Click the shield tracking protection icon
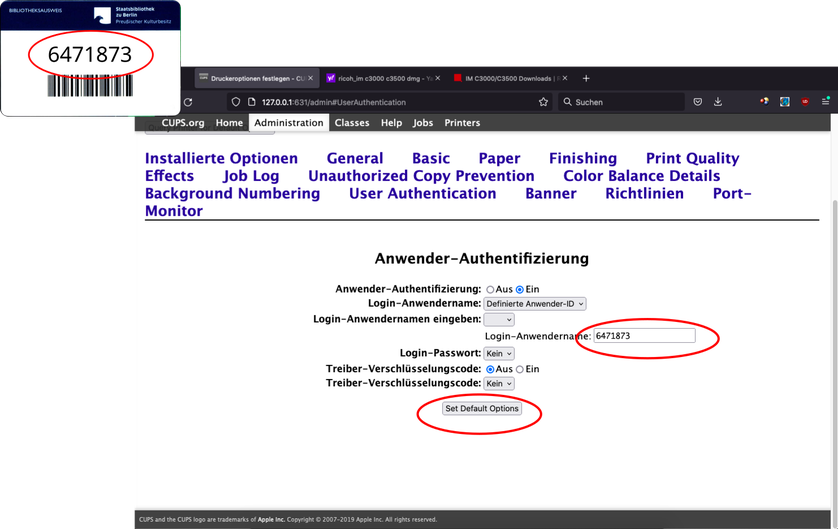This screenshot has width=838, height=529. pyautogui.click(x=236, y=102)
